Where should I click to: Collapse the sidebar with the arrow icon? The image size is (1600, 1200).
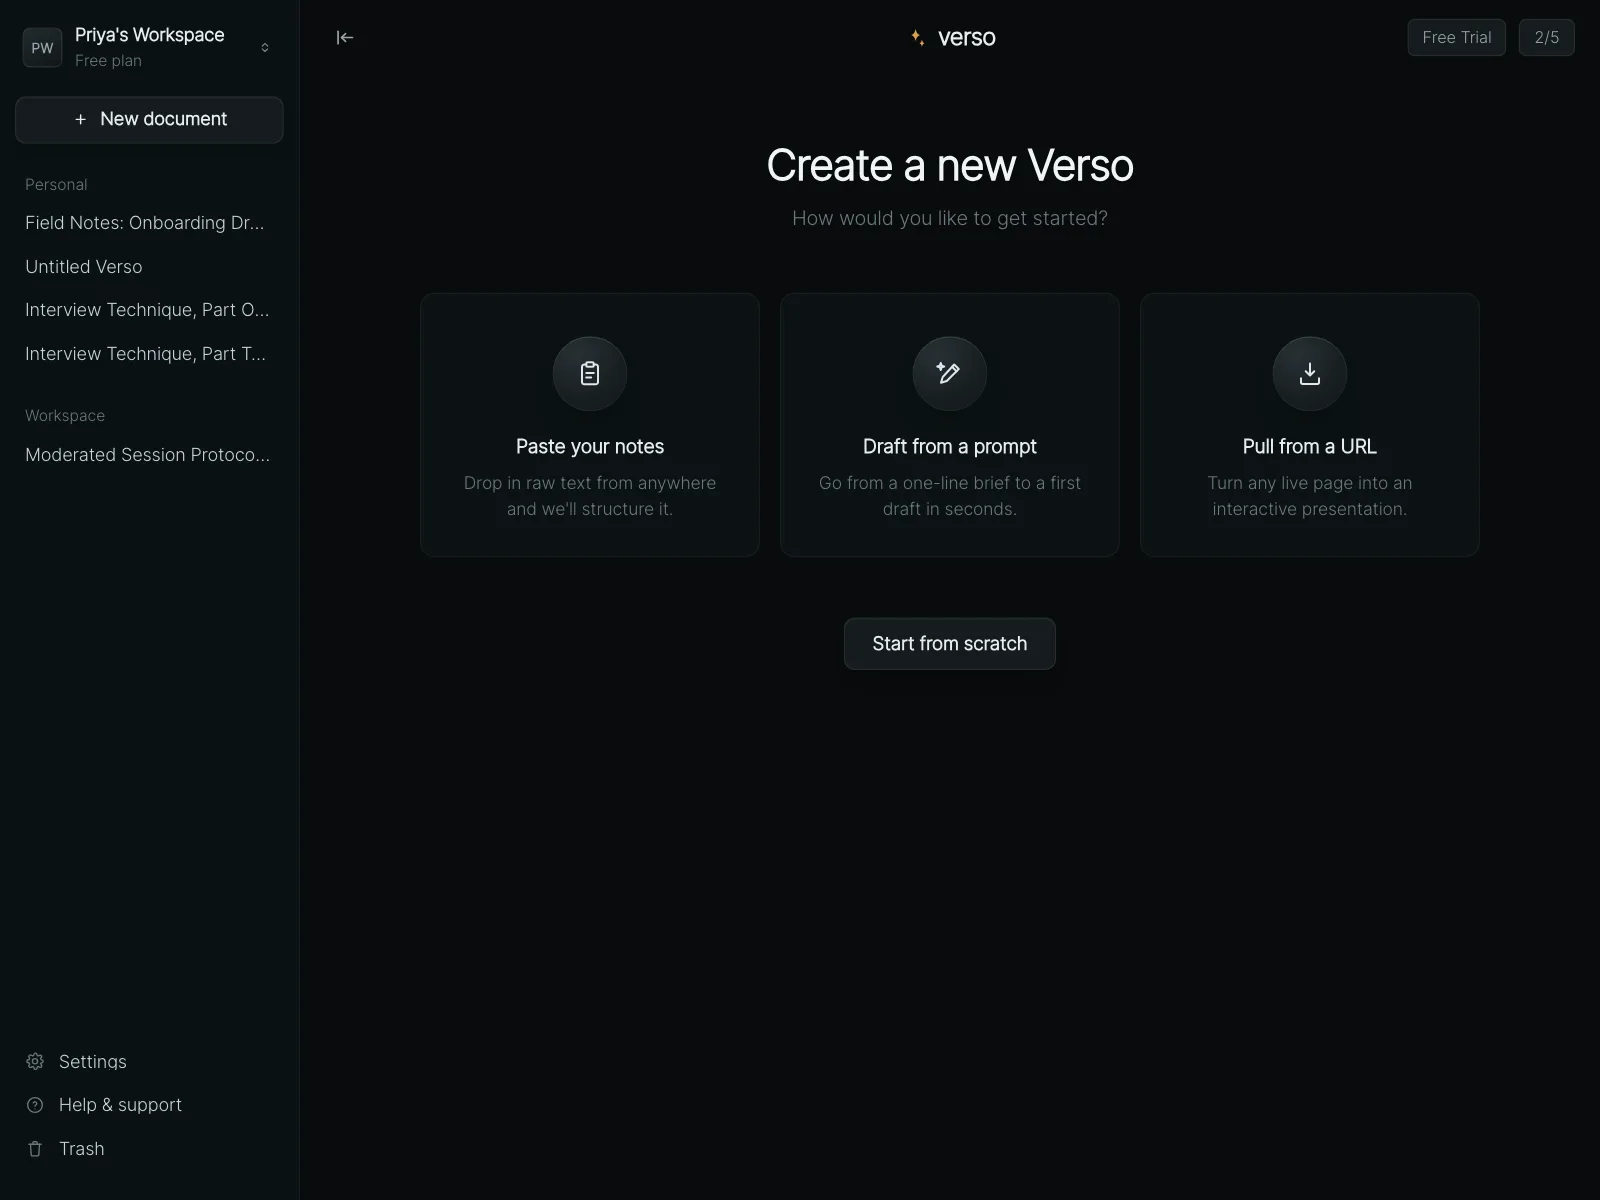[345, 38]
